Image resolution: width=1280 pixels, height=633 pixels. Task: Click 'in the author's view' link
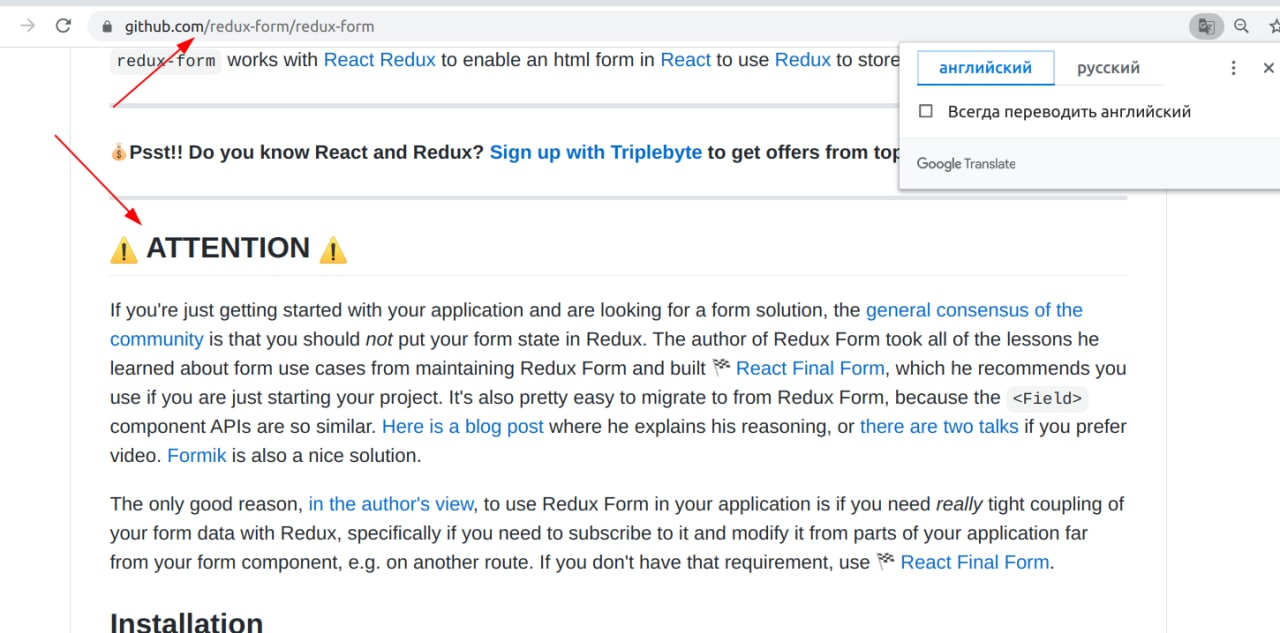pyautogui.click(x=391, y=504)
